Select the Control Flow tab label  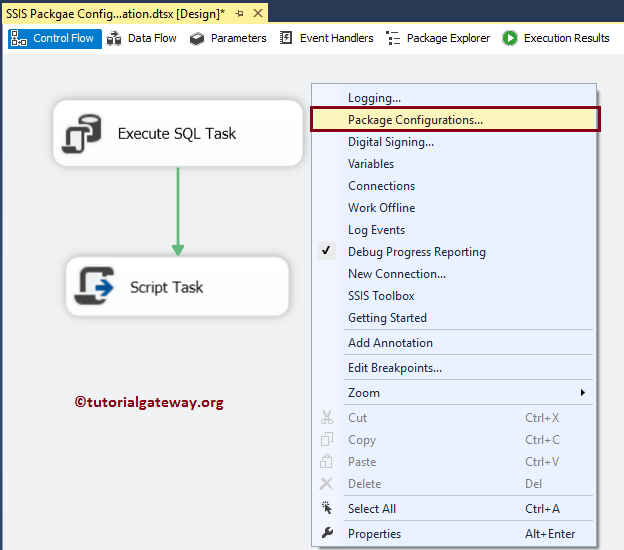[63, 38]
